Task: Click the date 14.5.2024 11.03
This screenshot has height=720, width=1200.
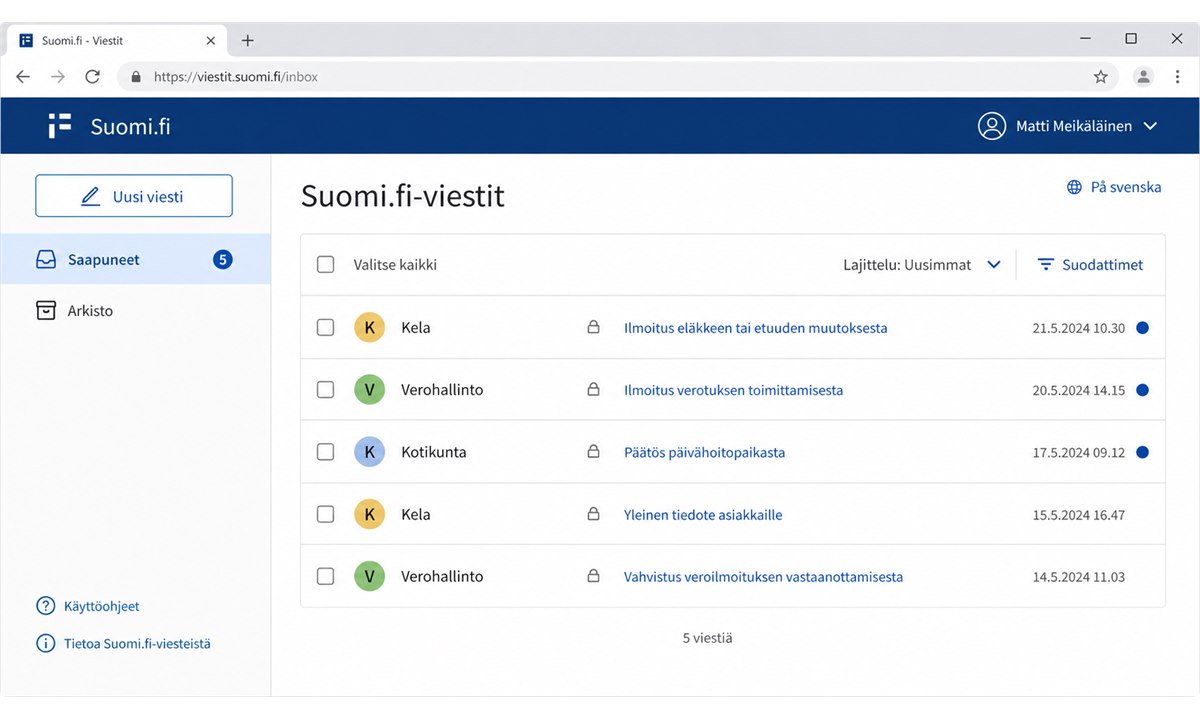Action: [x=1079, y=577]
